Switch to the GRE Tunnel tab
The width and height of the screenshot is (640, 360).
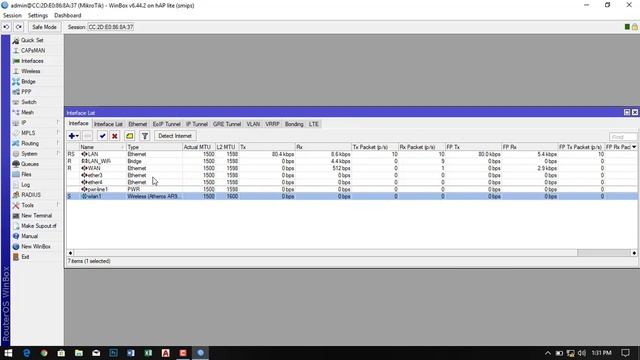[x=227, y=124]
